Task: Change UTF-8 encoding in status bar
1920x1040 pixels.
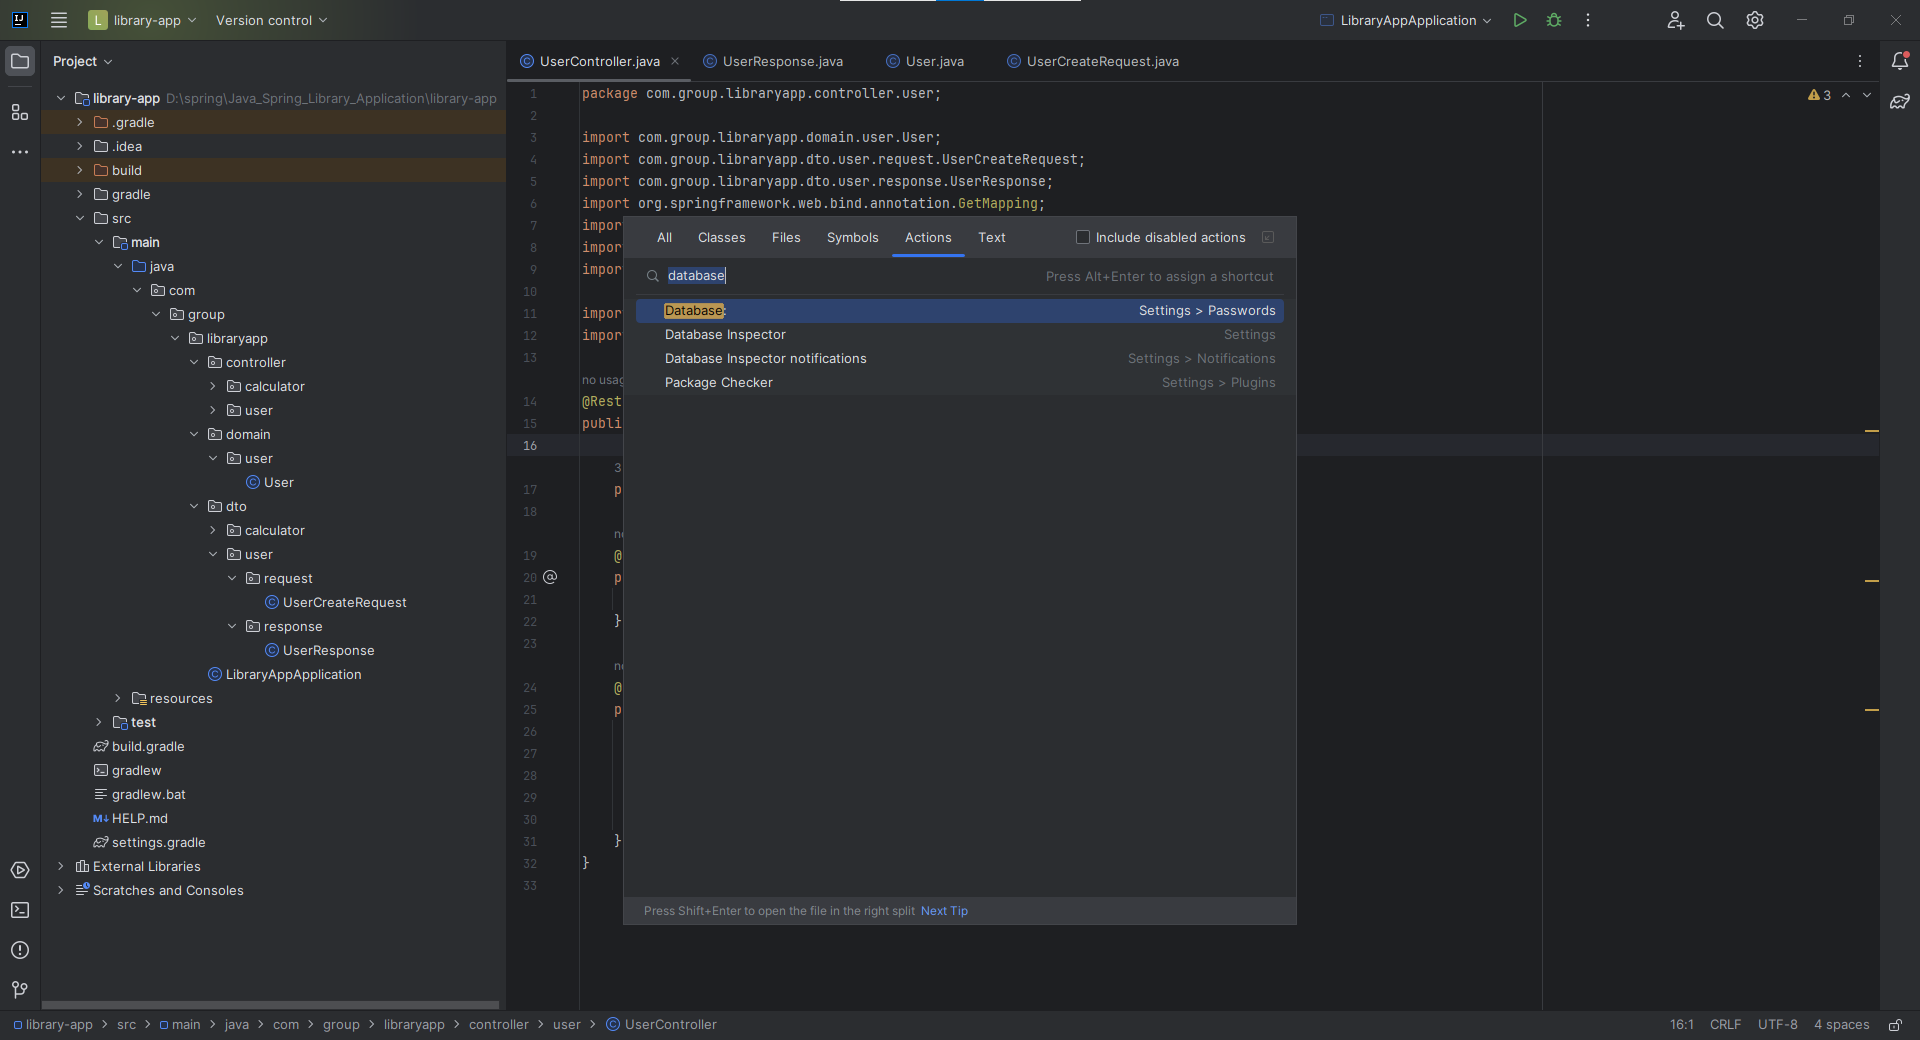Action: [x=1777, y=1025]
